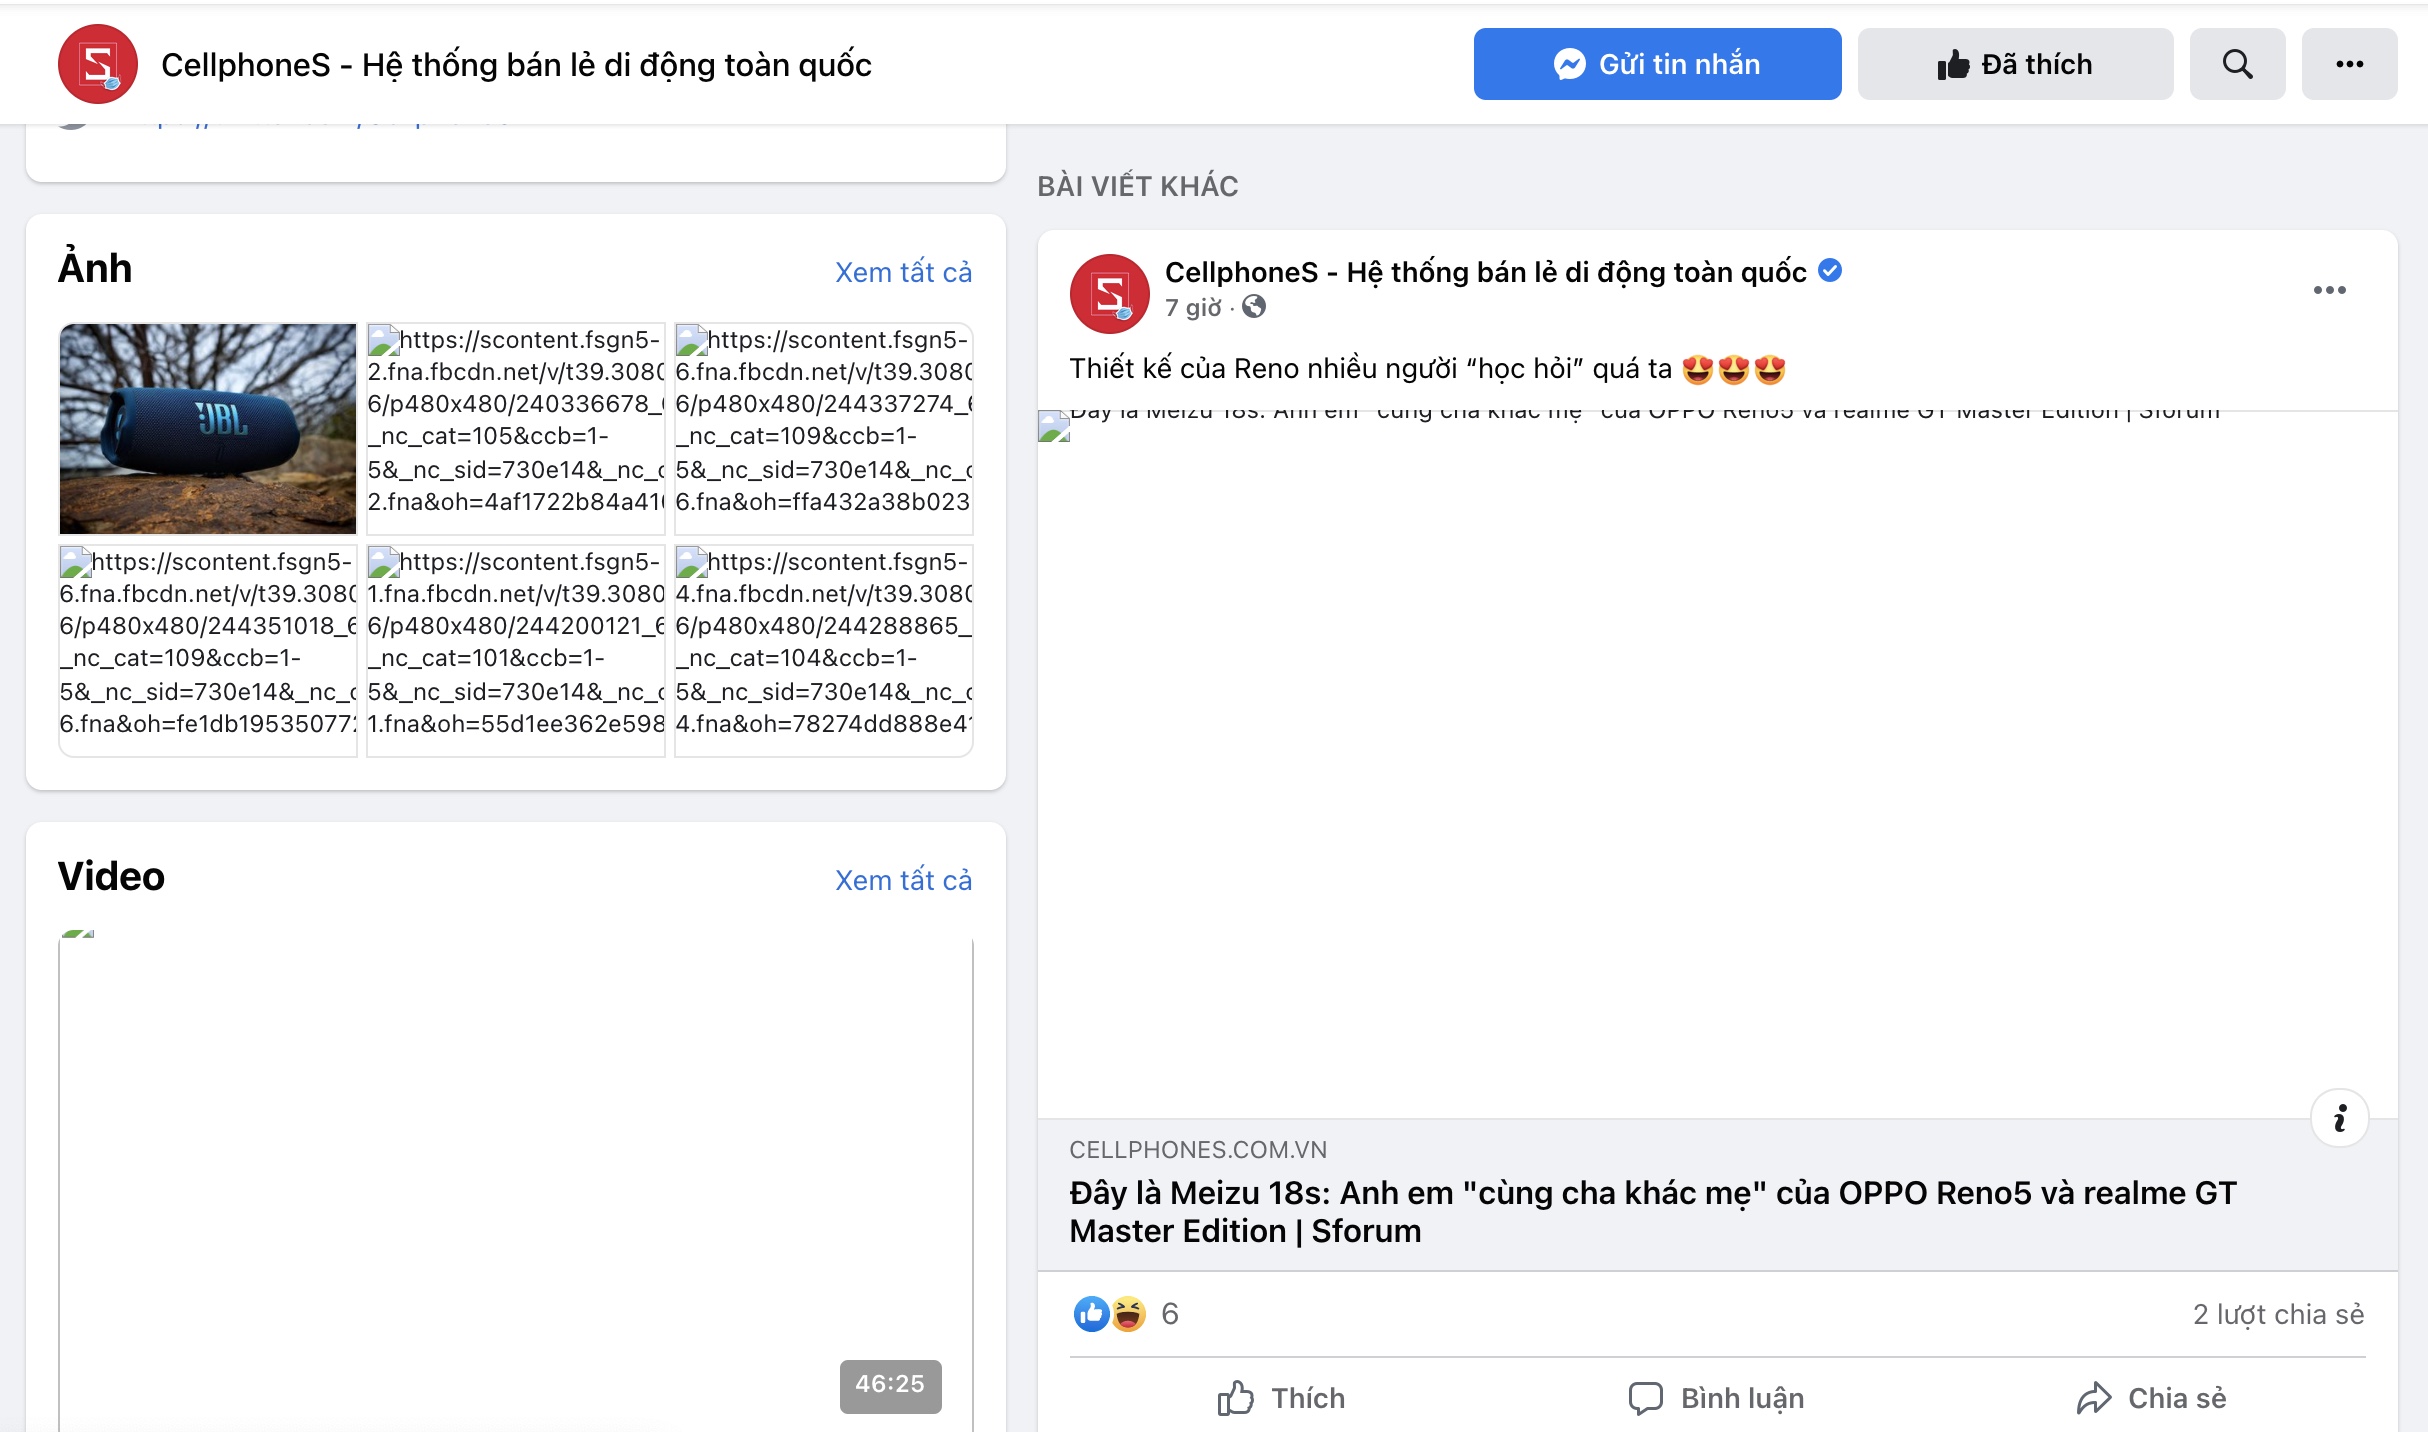Image resolution: width=2428 pixels, height=1432 pixels.
Task: Play the 46:25 video in the Video section
Action: coord(516,1180)
